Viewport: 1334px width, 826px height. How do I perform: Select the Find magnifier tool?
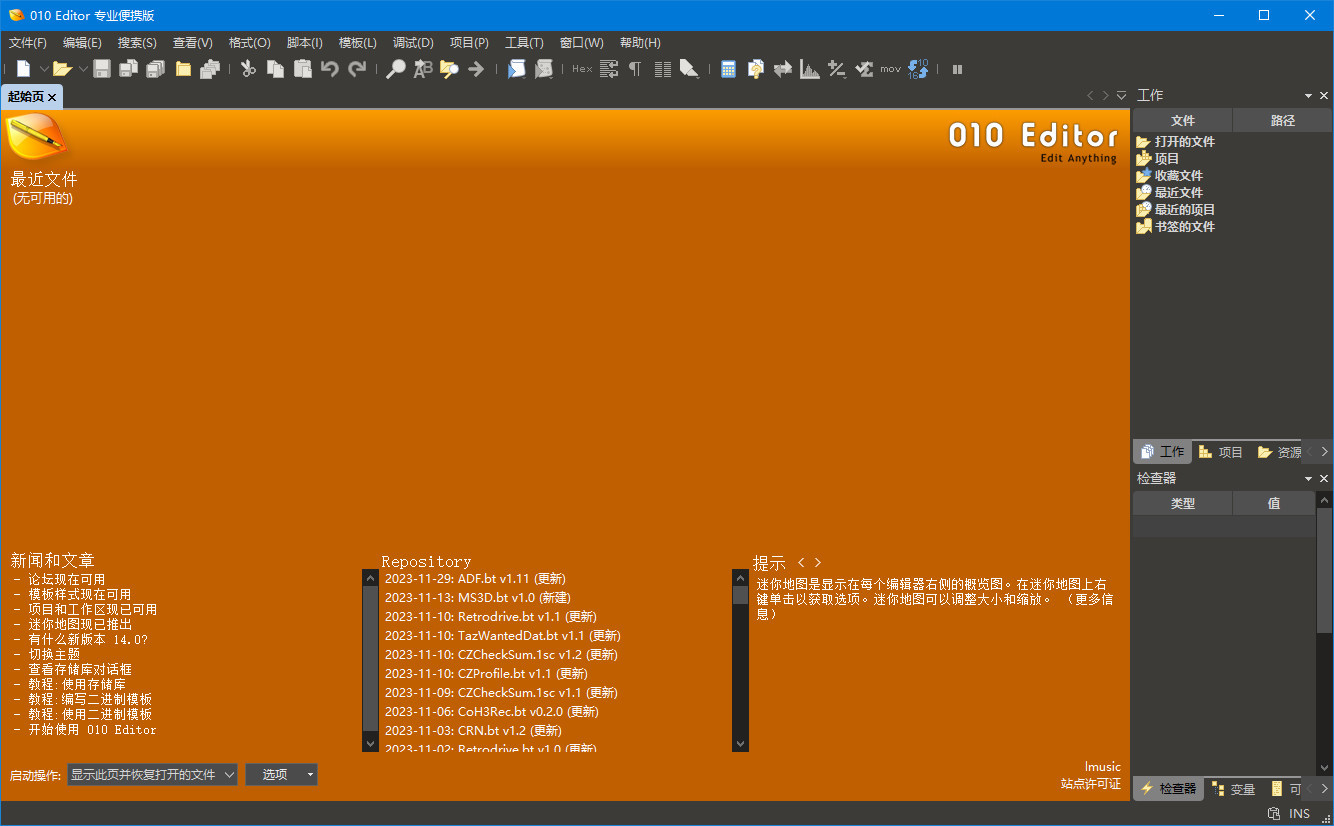click(395, 68)
